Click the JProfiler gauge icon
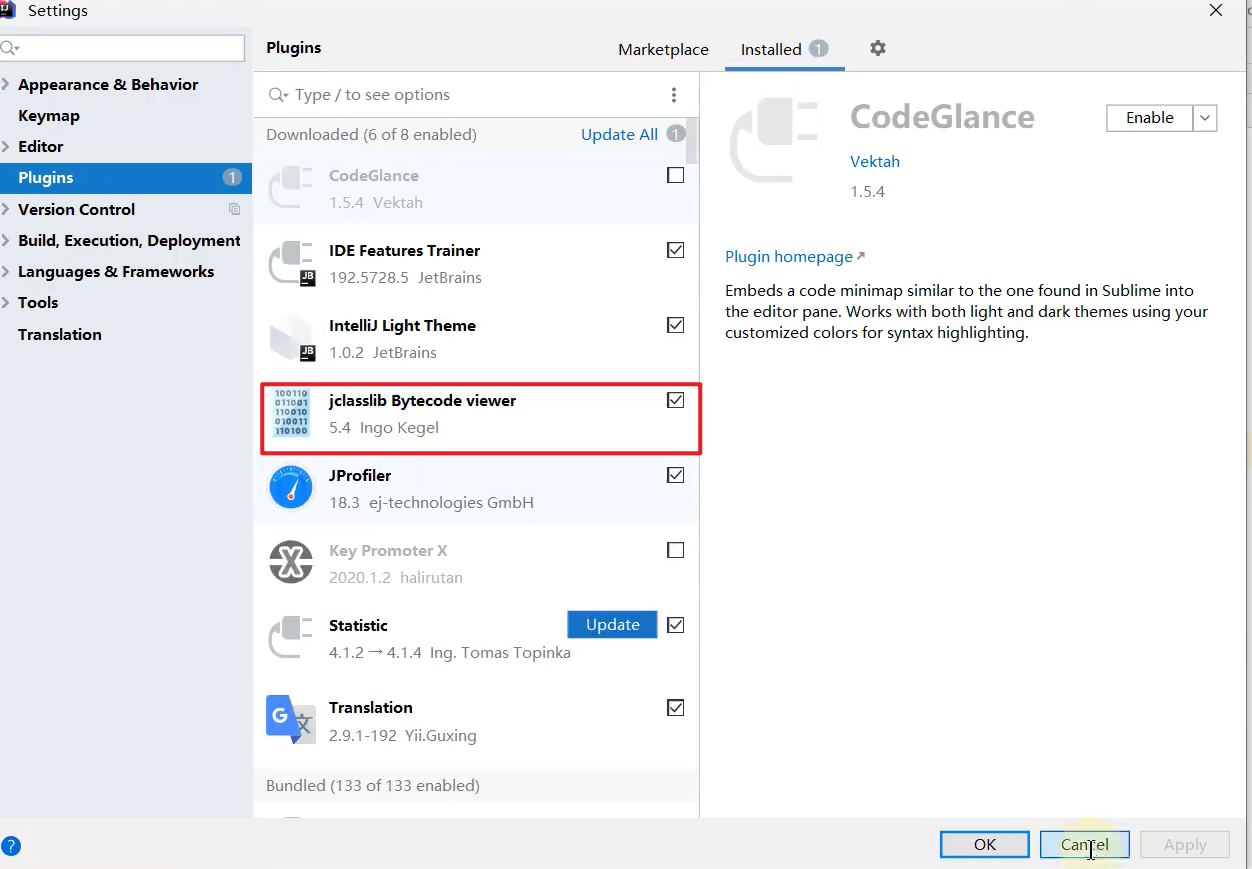 291,487
